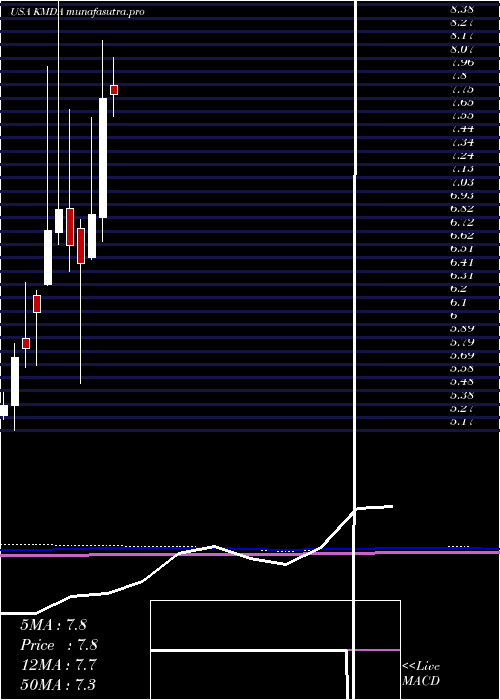Image resolution: width=500 pixels, height=700 pixels.
Task: Select the 6.93 price level label
Action: coord(462,195)
